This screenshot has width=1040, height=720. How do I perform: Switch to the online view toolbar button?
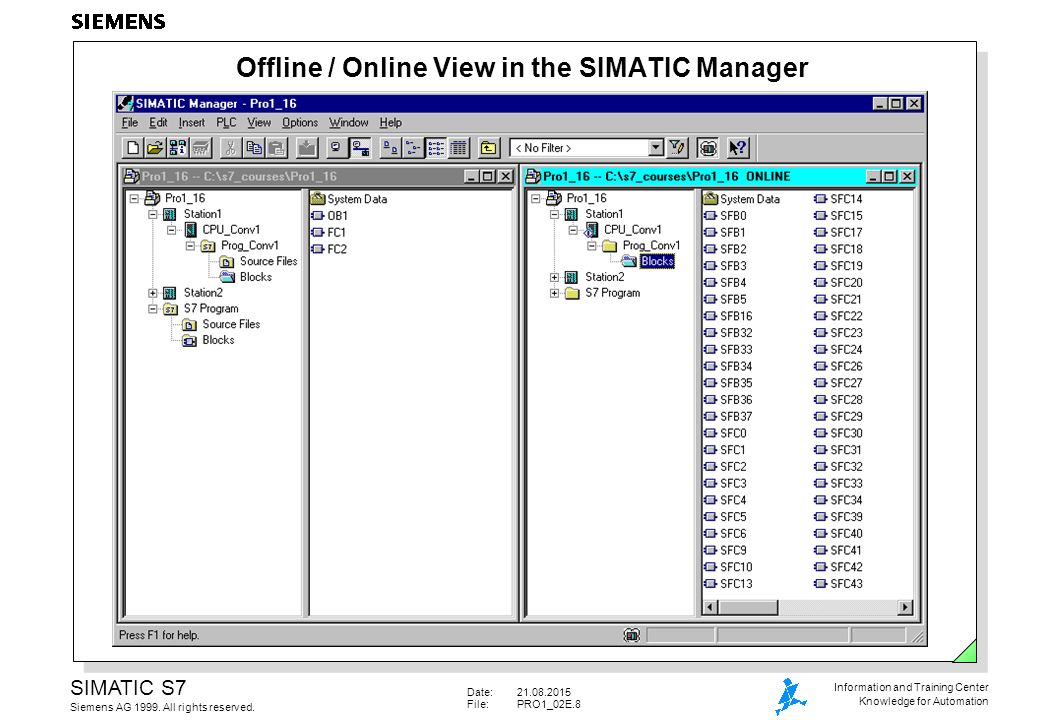359,148
